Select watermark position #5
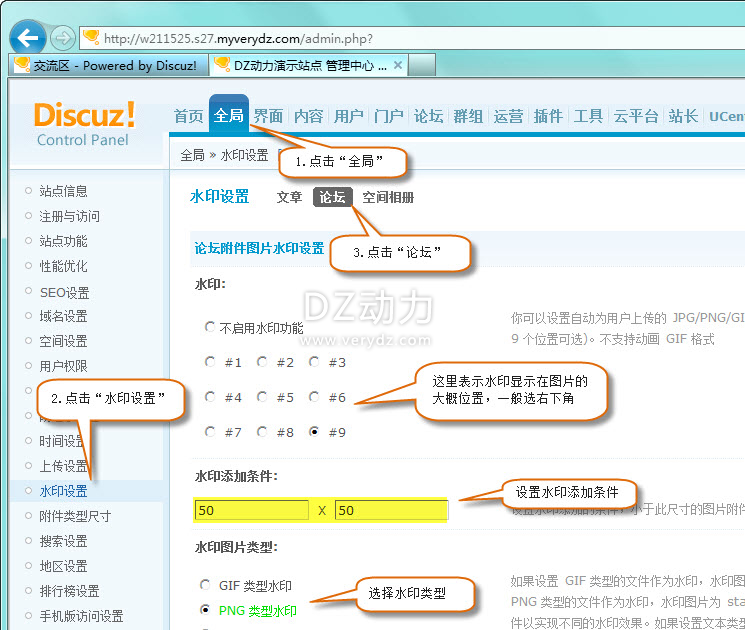 pos(262,396)
